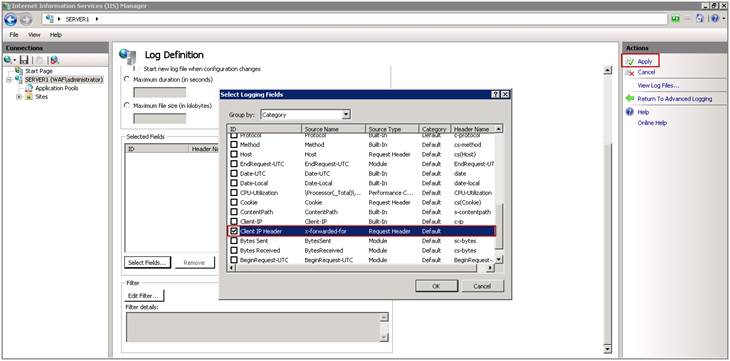Click the Apply action link

pos(645,61)
